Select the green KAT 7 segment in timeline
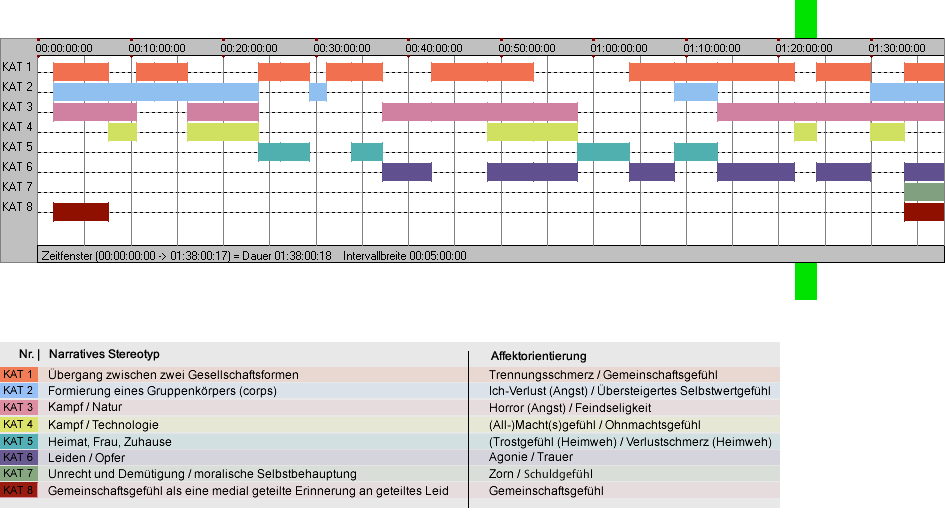The image size is (945, 530). [924, 192]
